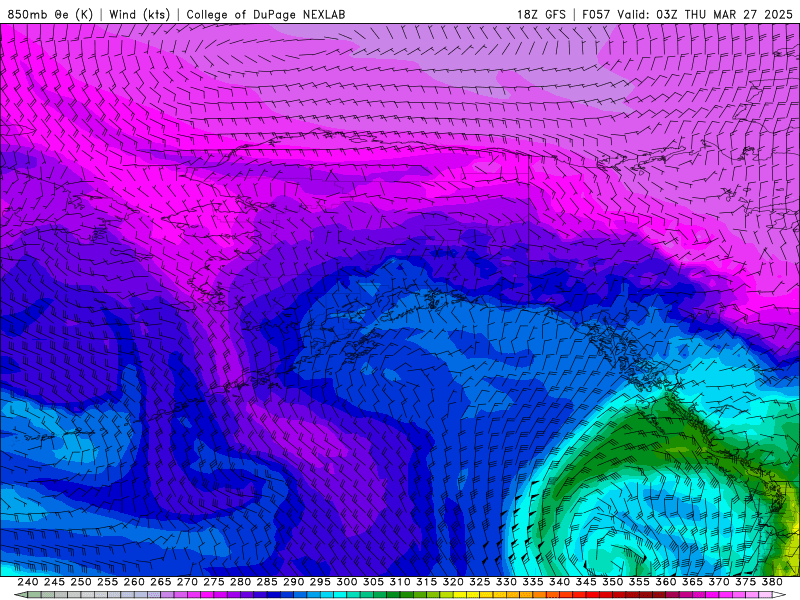Select the 250 color scale label
This screenshot has height=600, width=800.
pos(81,582)
